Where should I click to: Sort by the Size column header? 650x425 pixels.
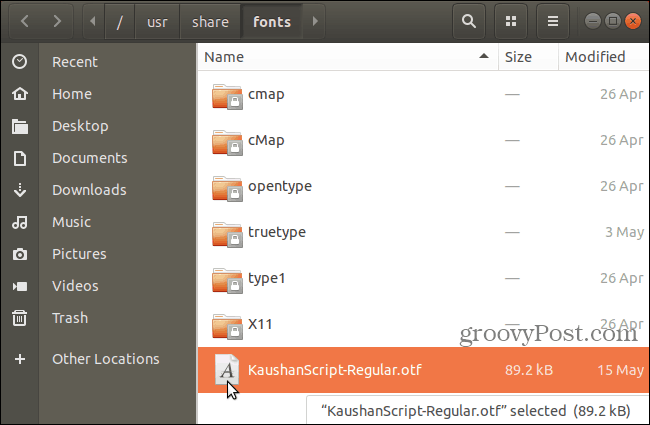pyautogui.click(x=528, y=57)
